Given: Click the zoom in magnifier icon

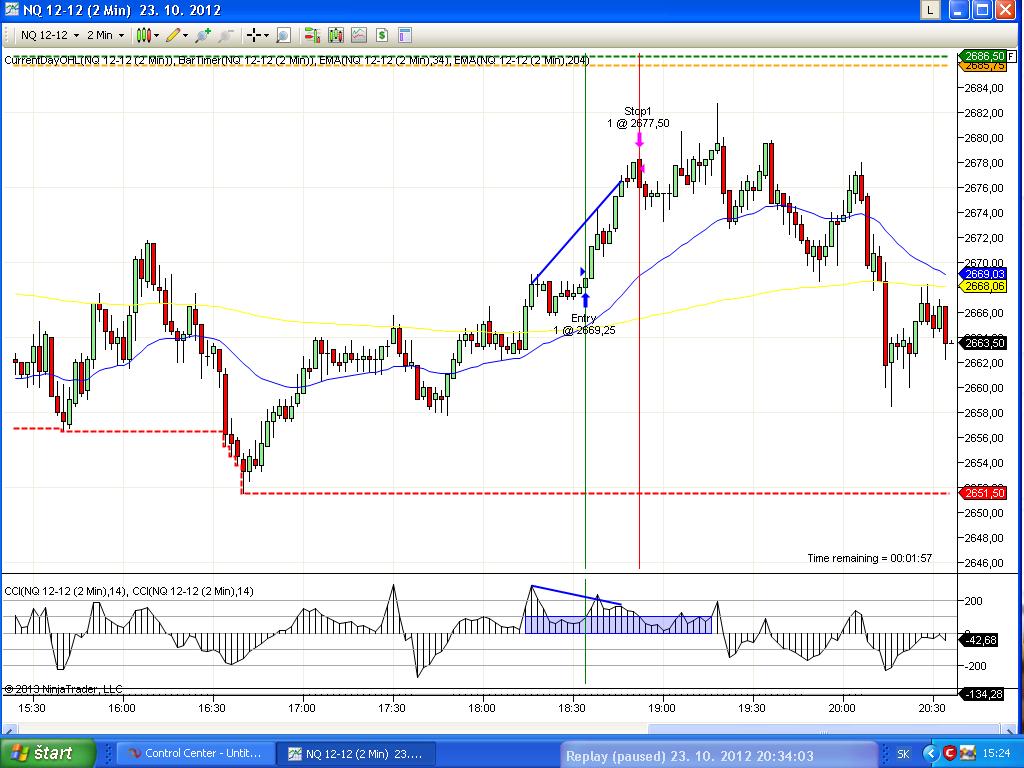Looking at the screenshot, I should 203,35.
